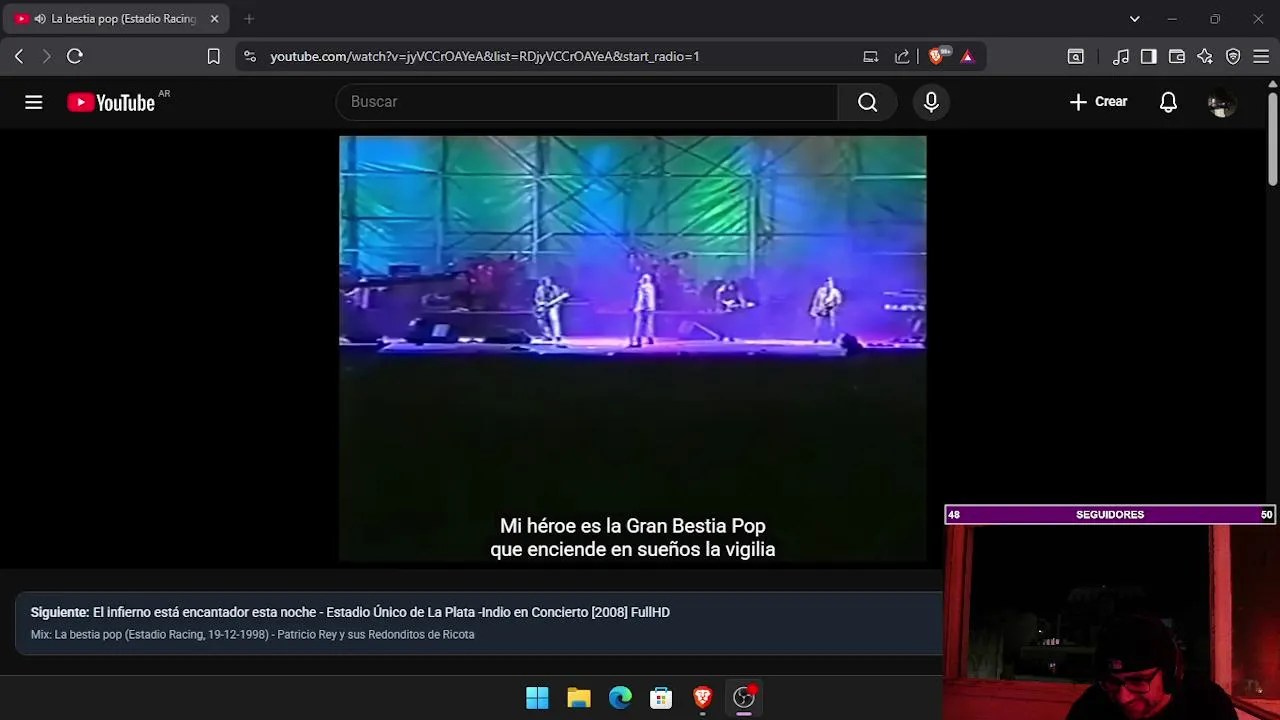Open the media playlist music icon
This screenshot has width=1280, height=720.
(x=1121, y=57)
